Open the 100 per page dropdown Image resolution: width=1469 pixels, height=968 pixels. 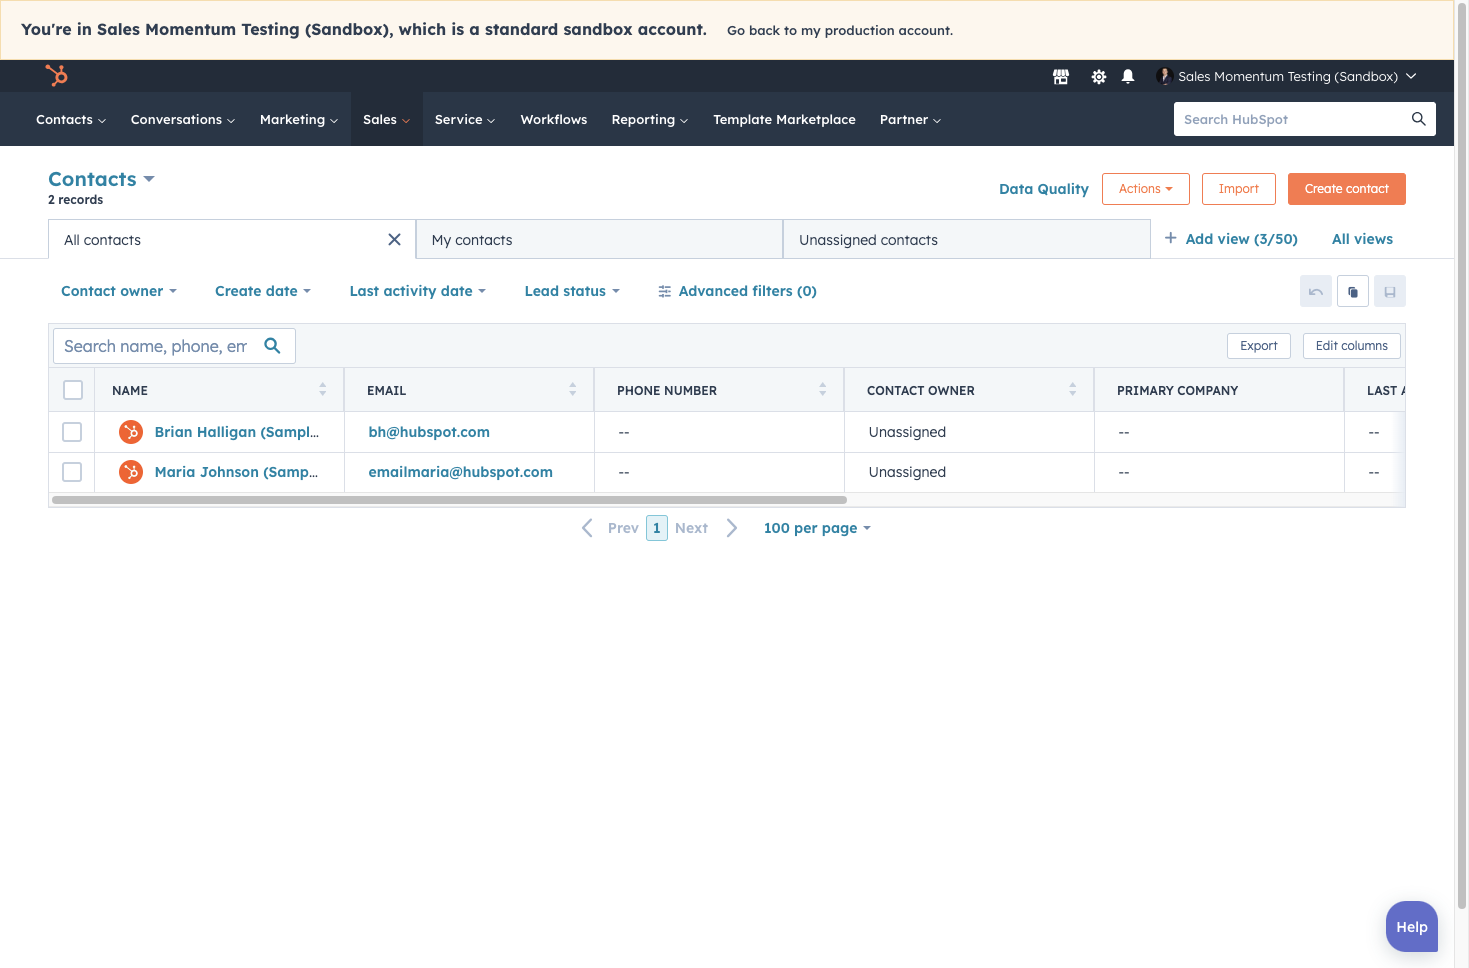(x=817, y=528)
